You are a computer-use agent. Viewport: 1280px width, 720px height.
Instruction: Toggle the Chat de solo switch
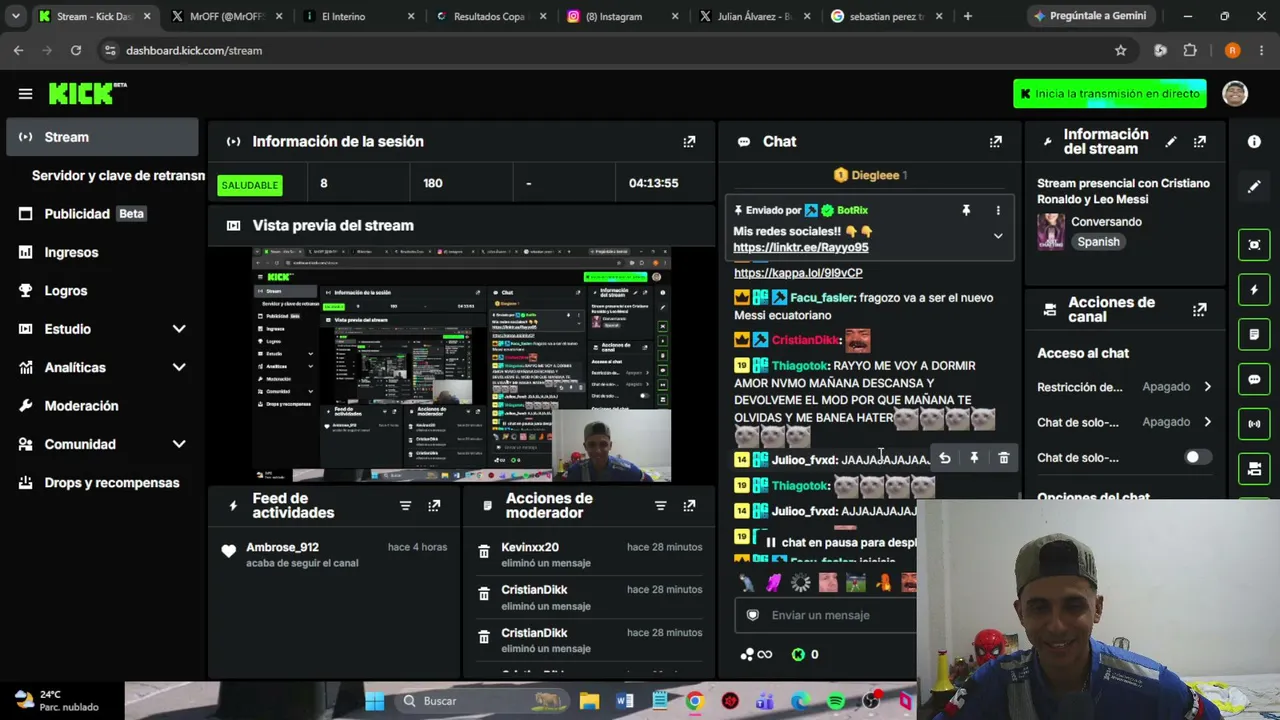point(1197,458)
